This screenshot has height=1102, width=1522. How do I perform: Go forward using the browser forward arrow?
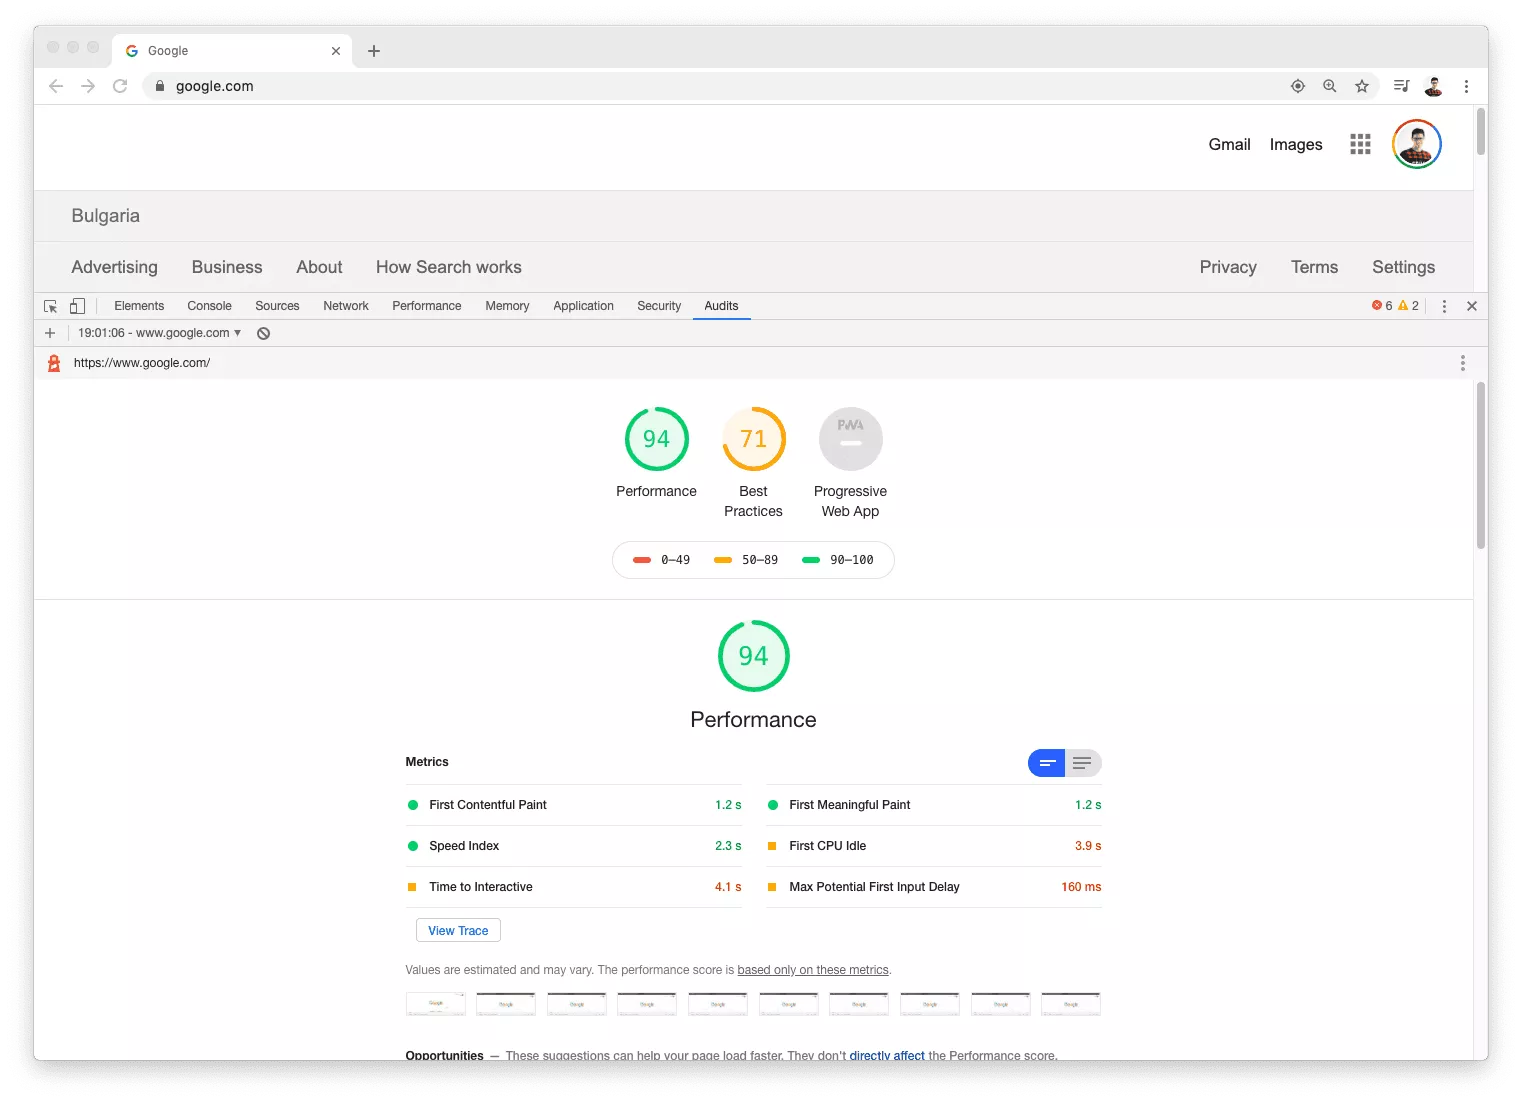coord(88,86)
